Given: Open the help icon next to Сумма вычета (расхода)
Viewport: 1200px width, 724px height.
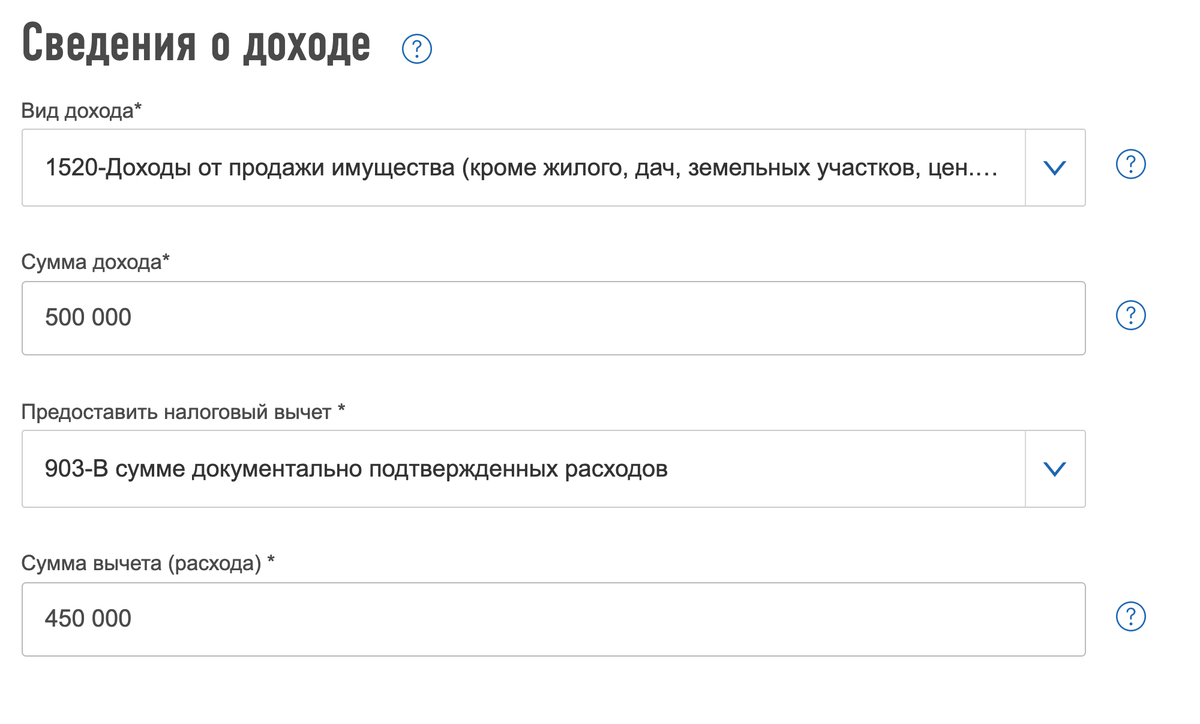Looking at the screenshot, I should pyautogui.click(x=1130, y=616).
